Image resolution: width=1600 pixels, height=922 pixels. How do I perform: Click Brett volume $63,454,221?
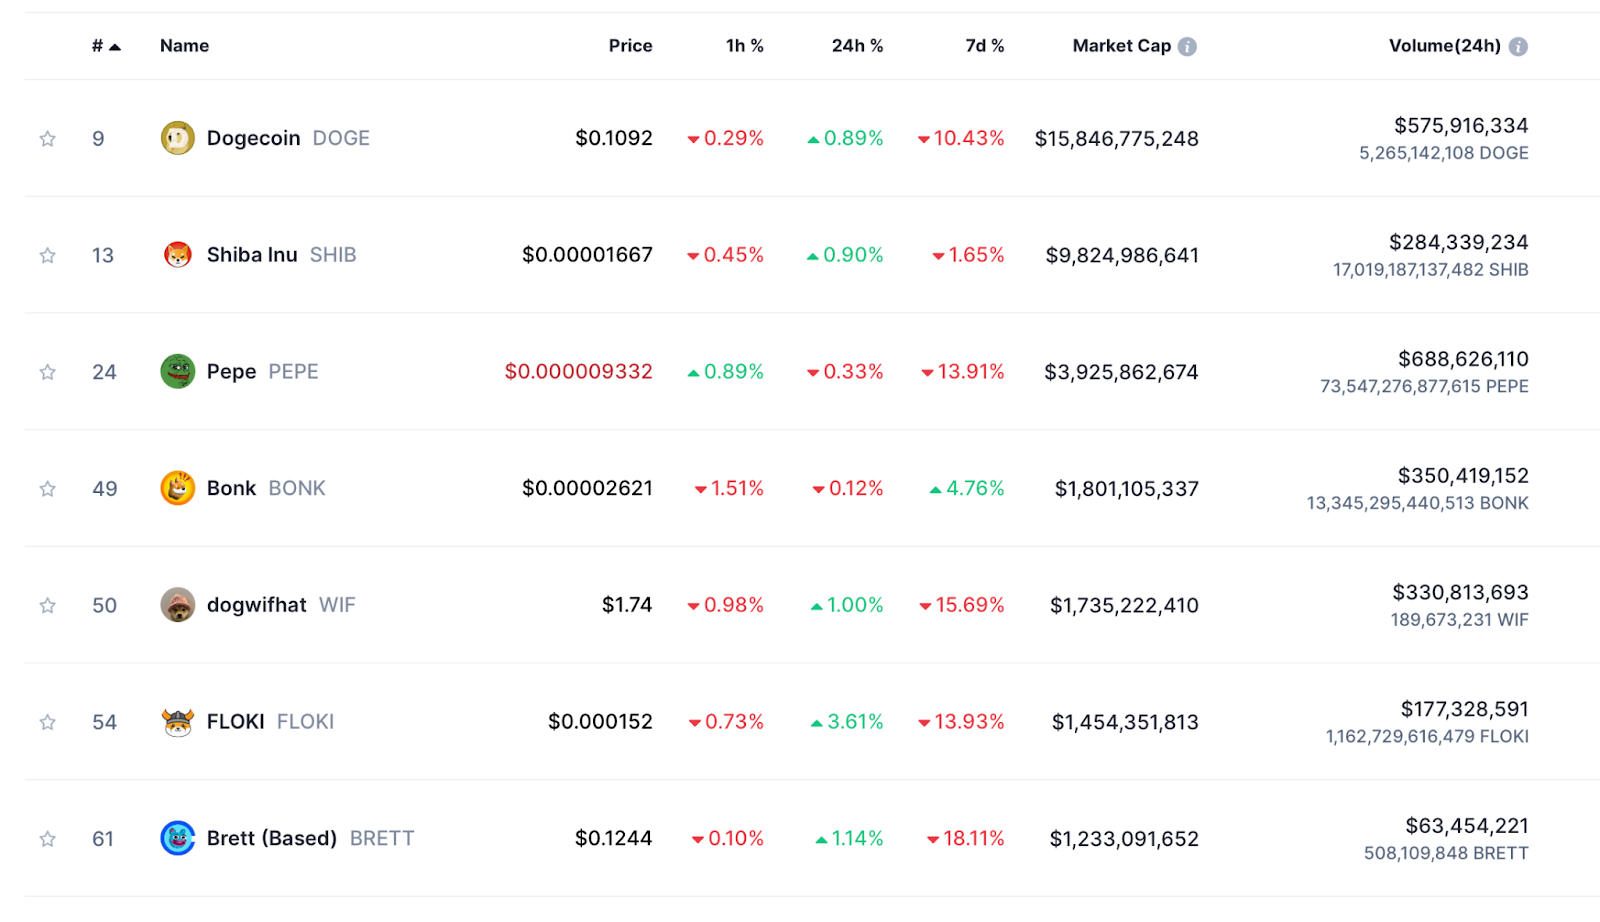point(1467,825)
